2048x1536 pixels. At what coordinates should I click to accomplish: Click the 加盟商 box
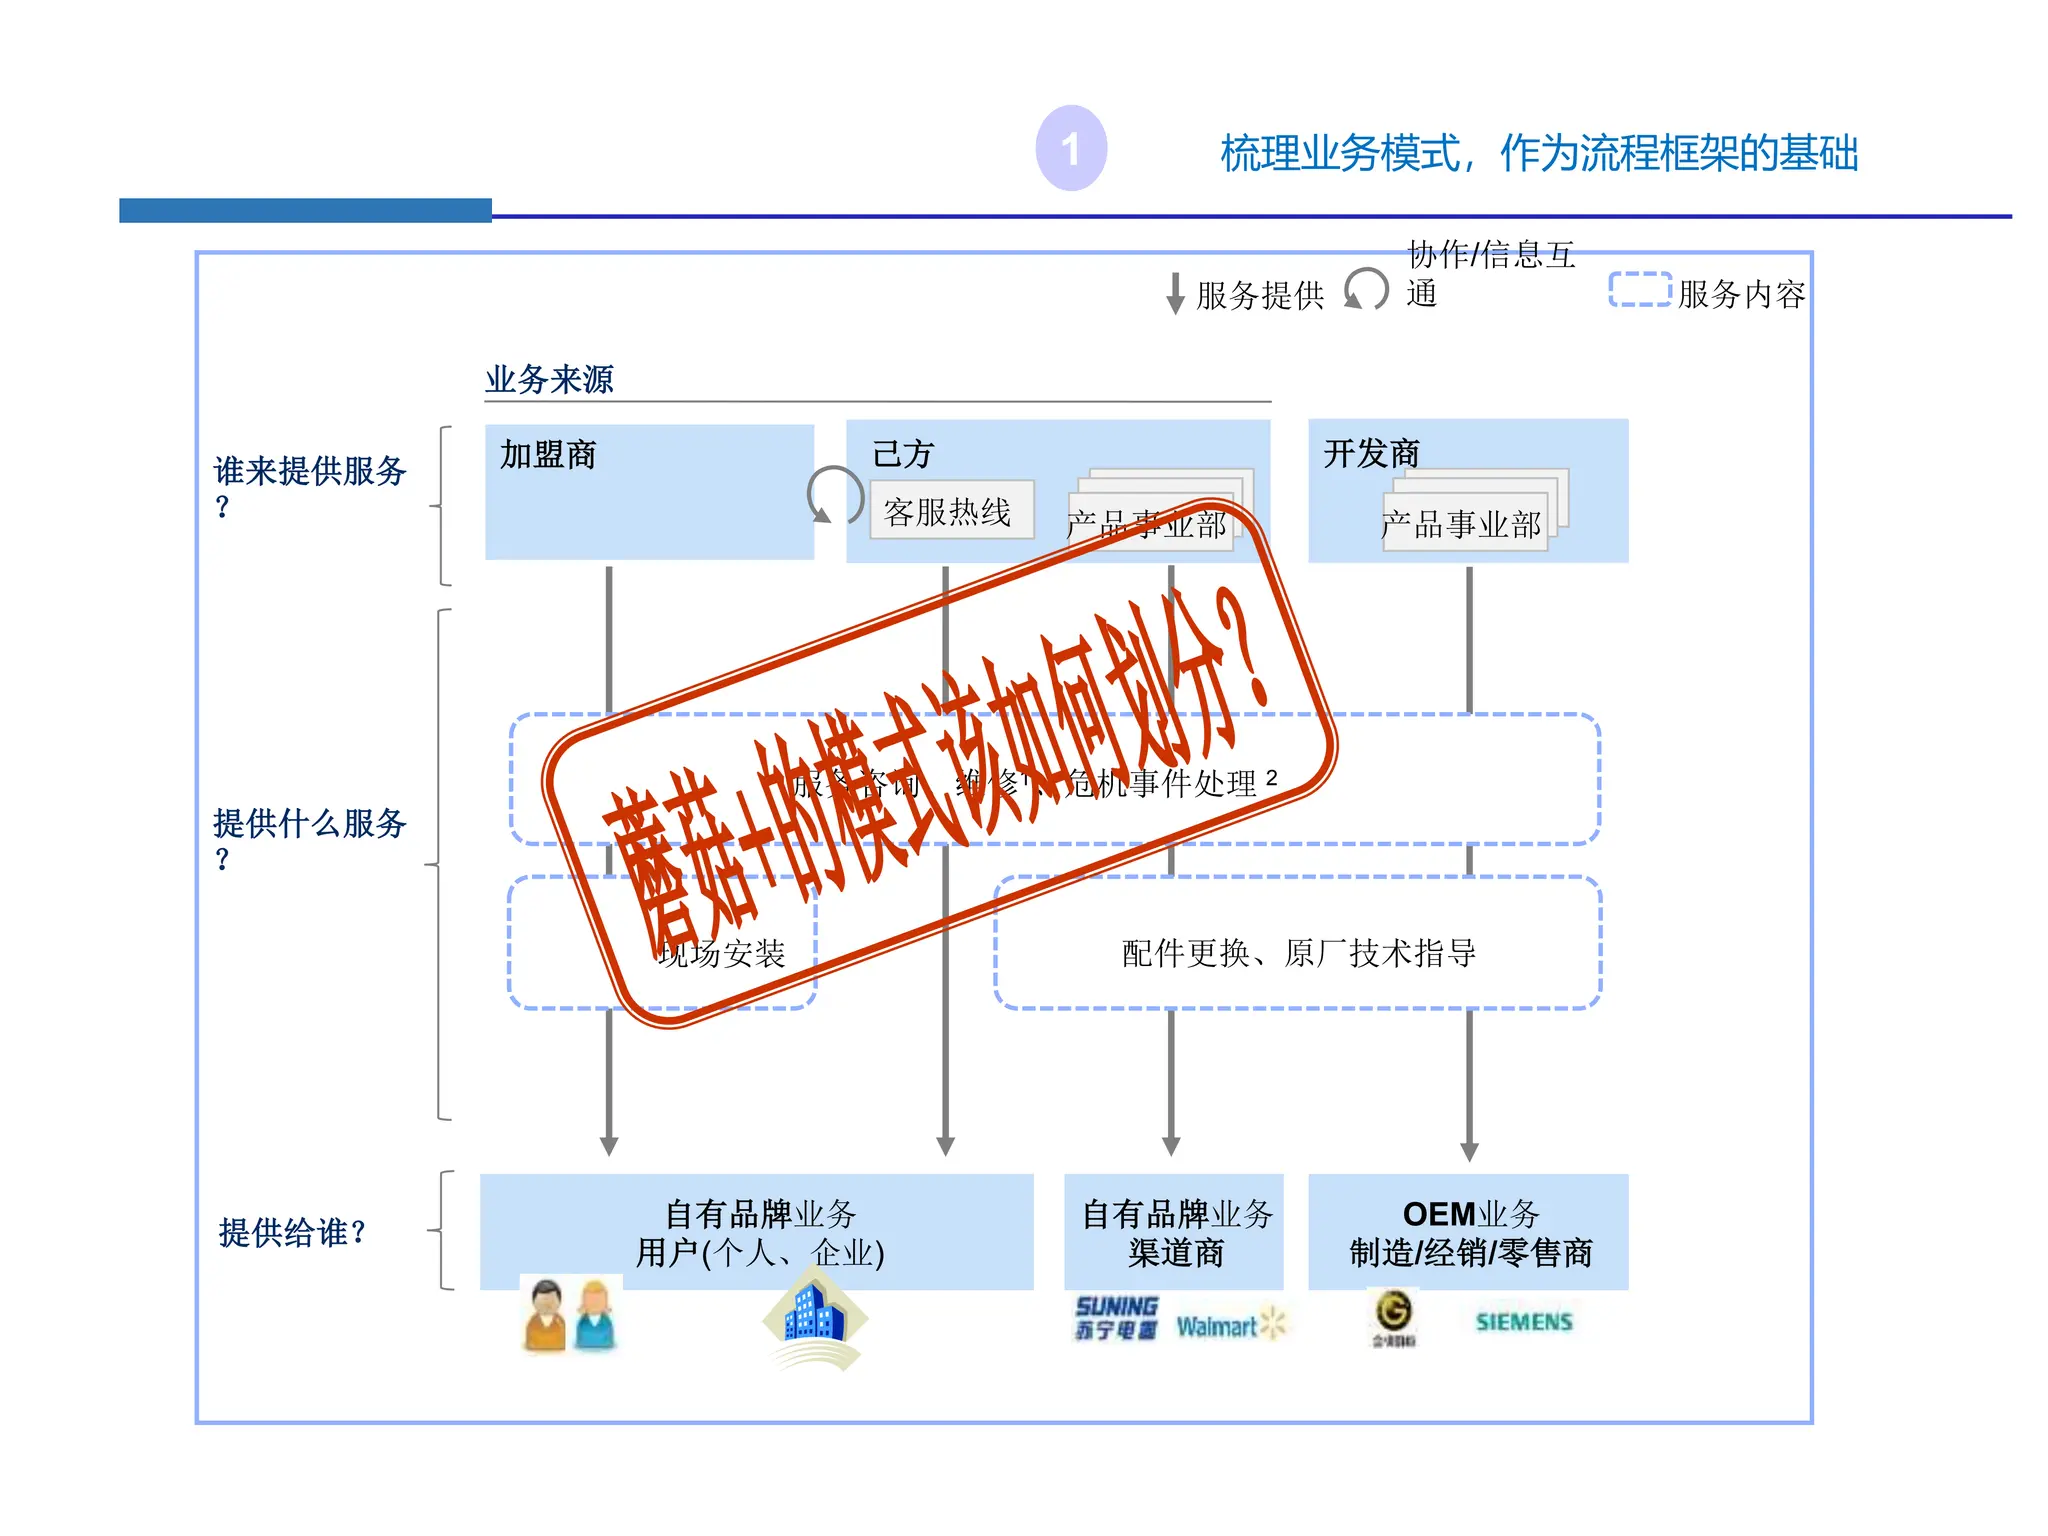pyautogui.click(x=650, y=492)
